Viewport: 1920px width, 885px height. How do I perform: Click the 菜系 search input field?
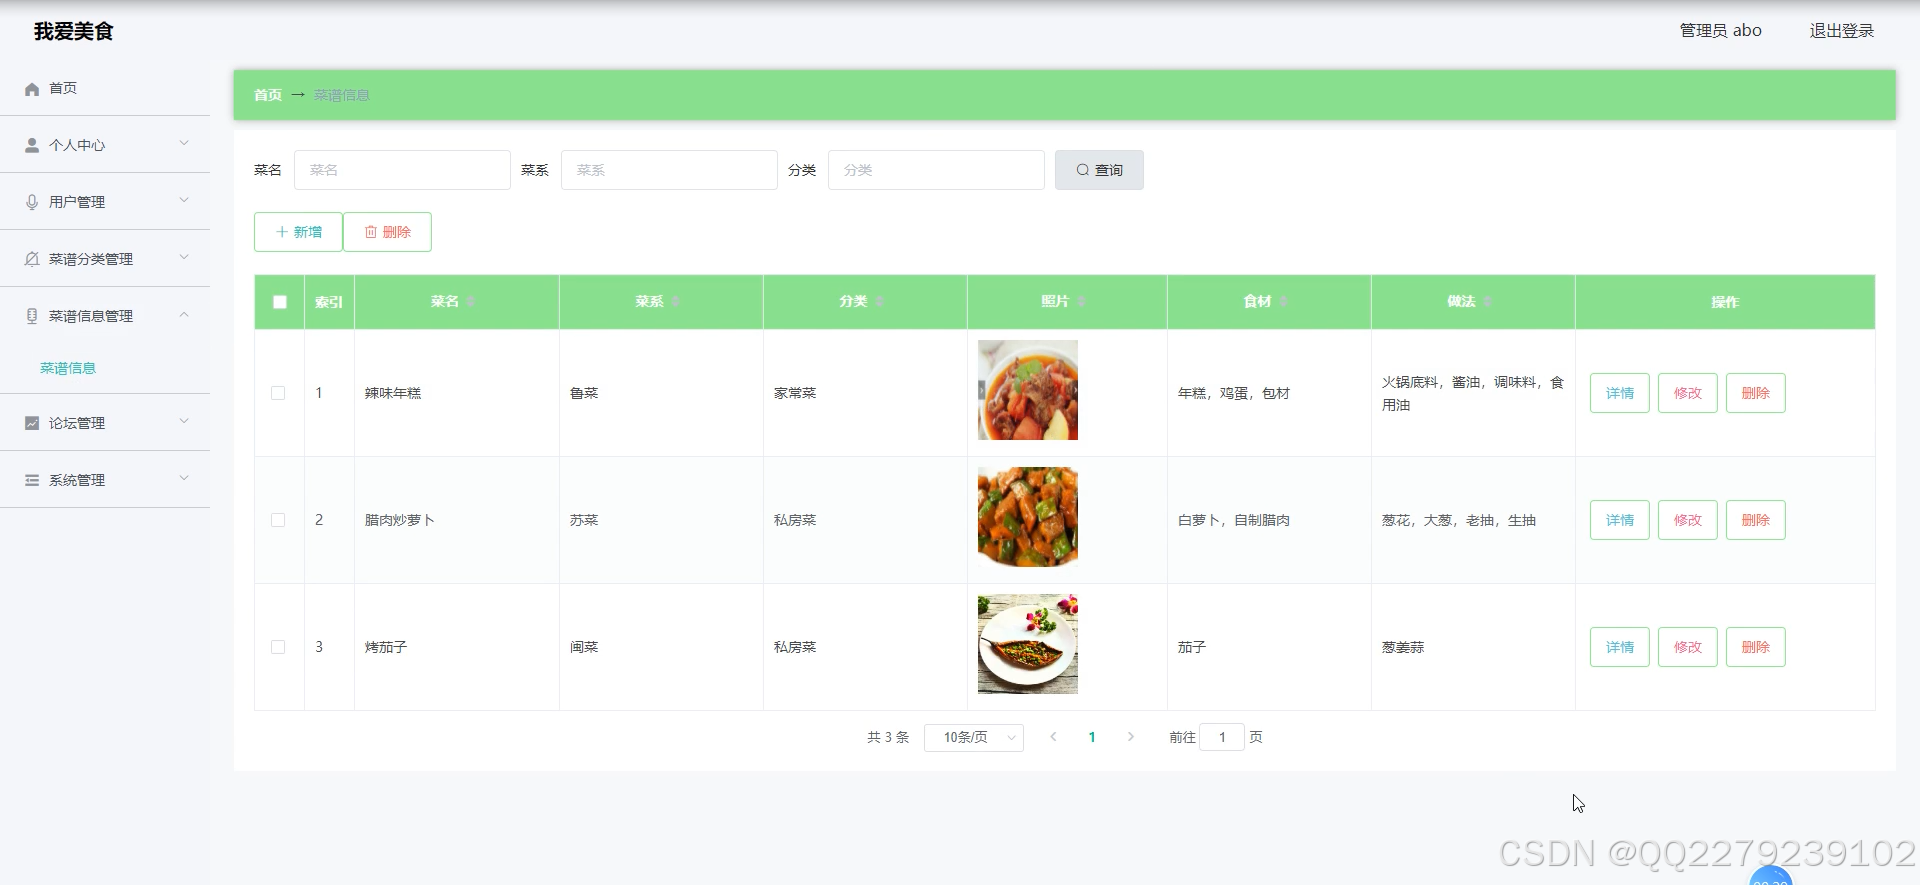click(668, 170)
